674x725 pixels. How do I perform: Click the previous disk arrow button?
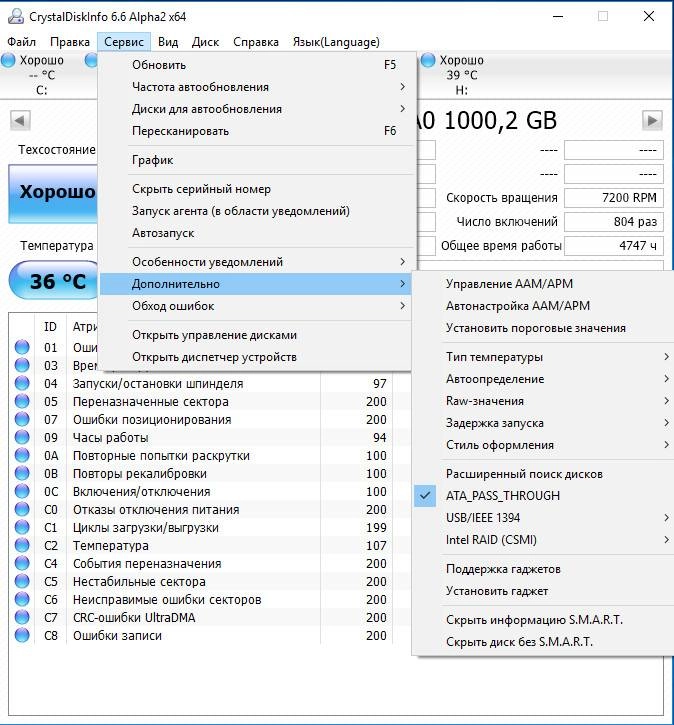pyautogui.click(x=20, y=121)
